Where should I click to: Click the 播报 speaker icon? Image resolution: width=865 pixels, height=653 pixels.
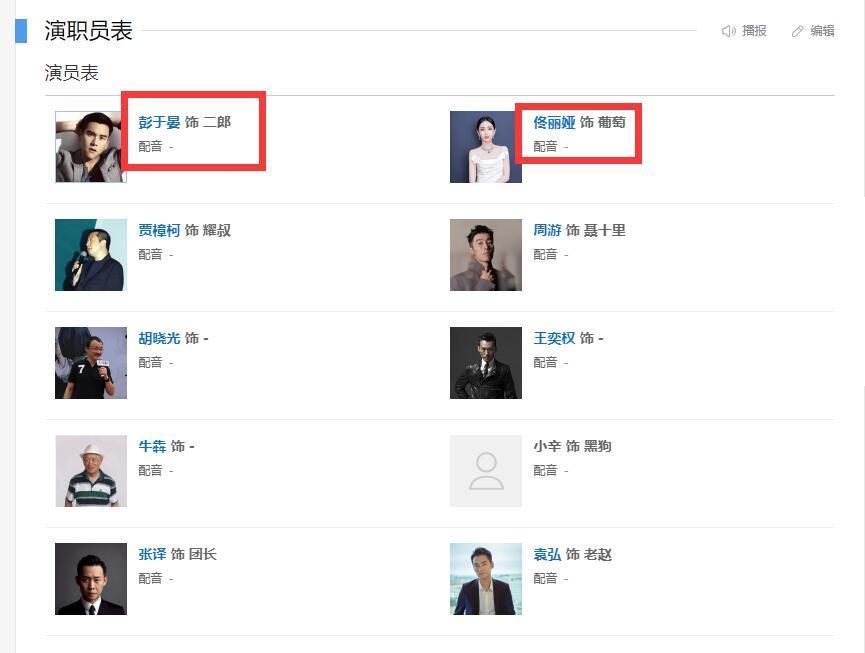pyautogui.click(x=728, y=31)
